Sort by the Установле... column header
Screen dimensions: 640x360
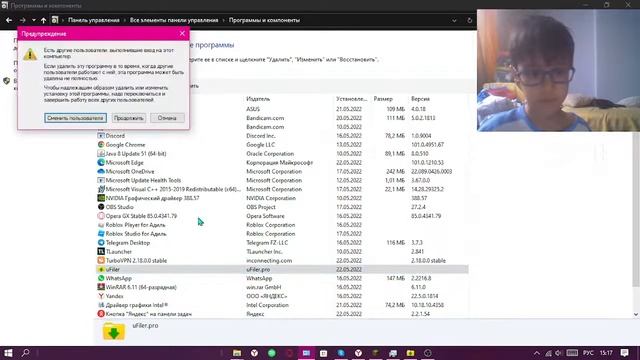click(x=351, y=99)
